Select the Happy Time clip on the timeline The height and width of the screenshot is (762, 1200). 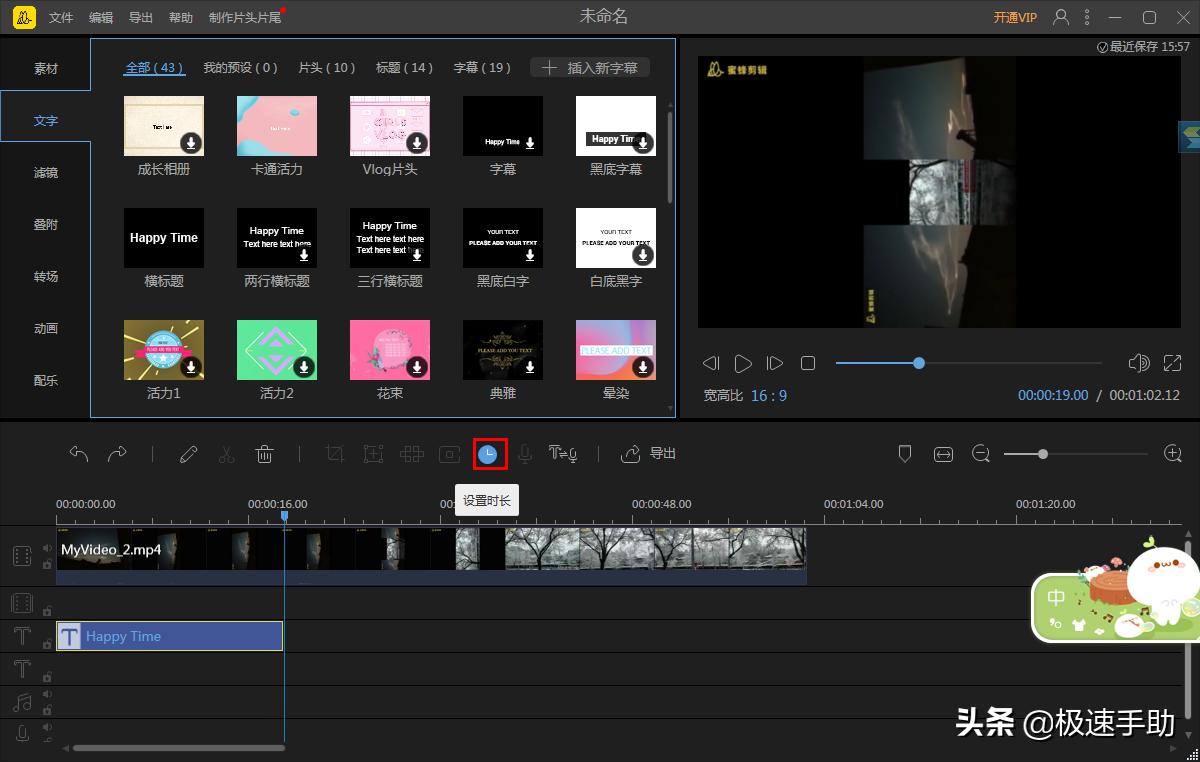(170, 636)
